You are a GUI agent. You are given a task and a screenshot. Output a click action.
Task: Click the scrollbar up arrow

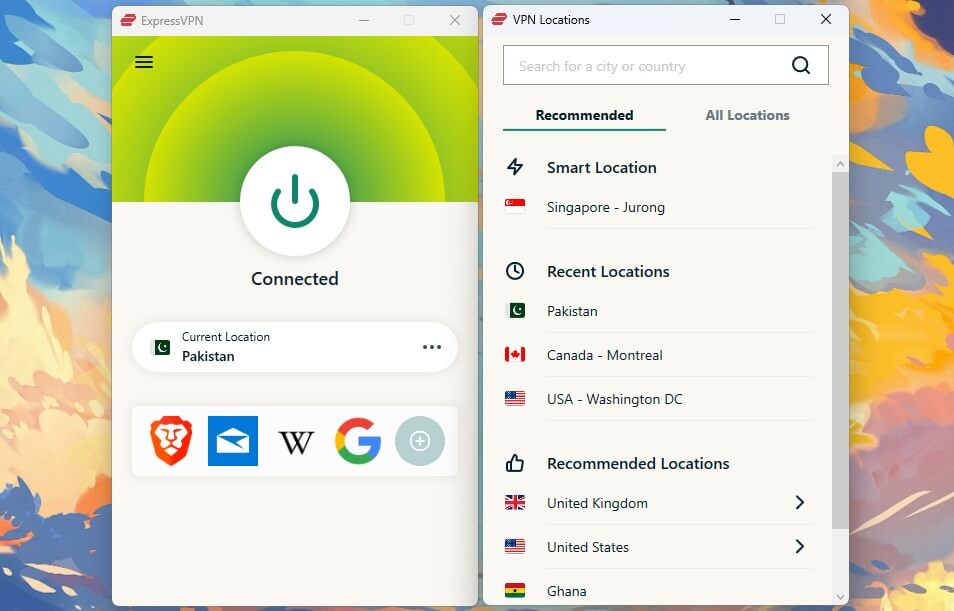pos(840,164)
